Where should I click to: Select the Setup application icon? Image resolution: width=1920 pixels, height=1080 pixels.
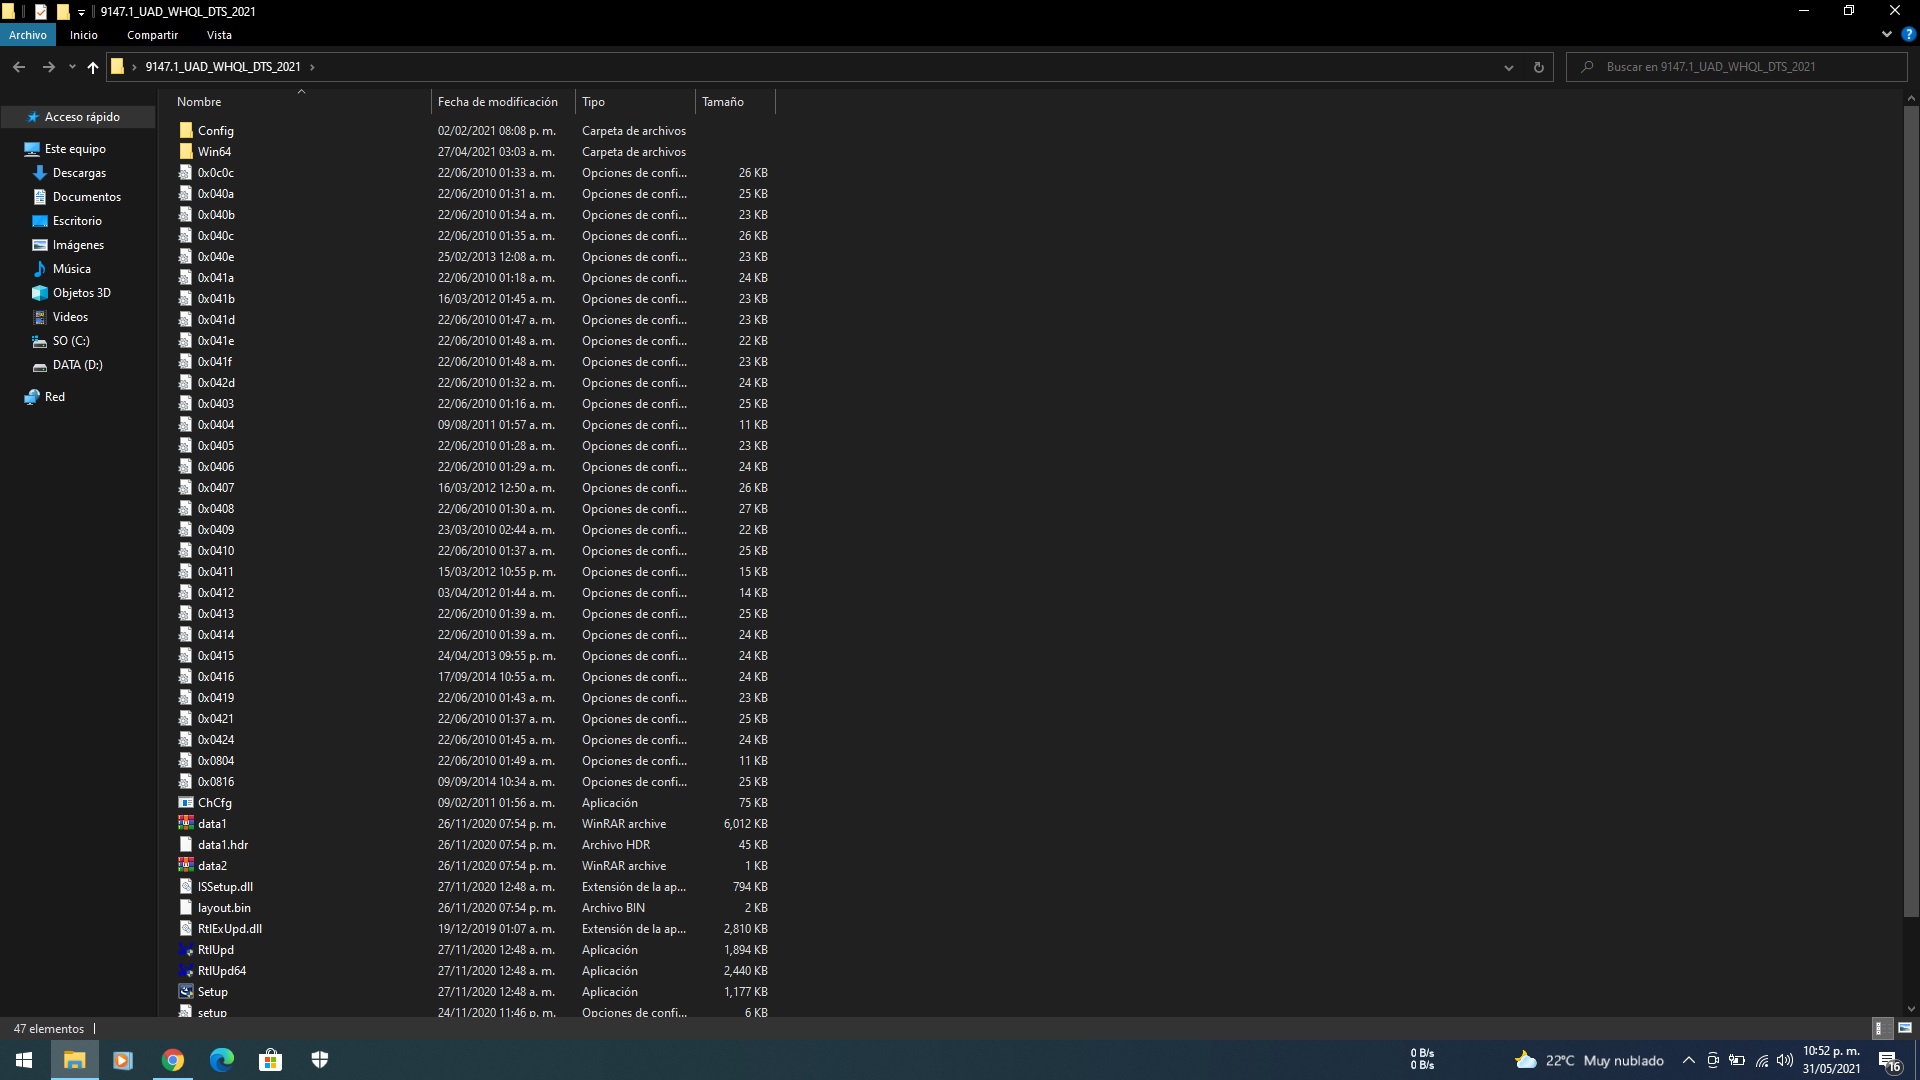186,992
